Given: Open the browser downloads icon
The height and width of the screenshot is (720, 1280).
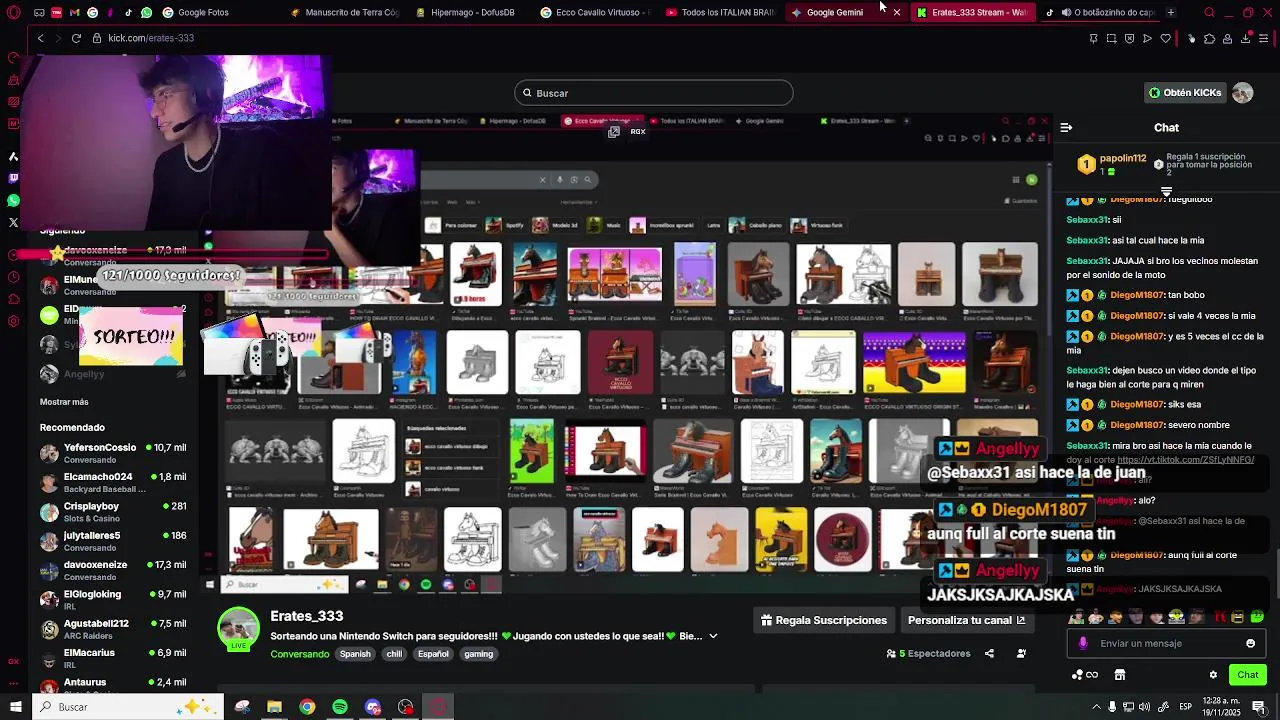Looking at the screenshot, I should point(1246,38).
